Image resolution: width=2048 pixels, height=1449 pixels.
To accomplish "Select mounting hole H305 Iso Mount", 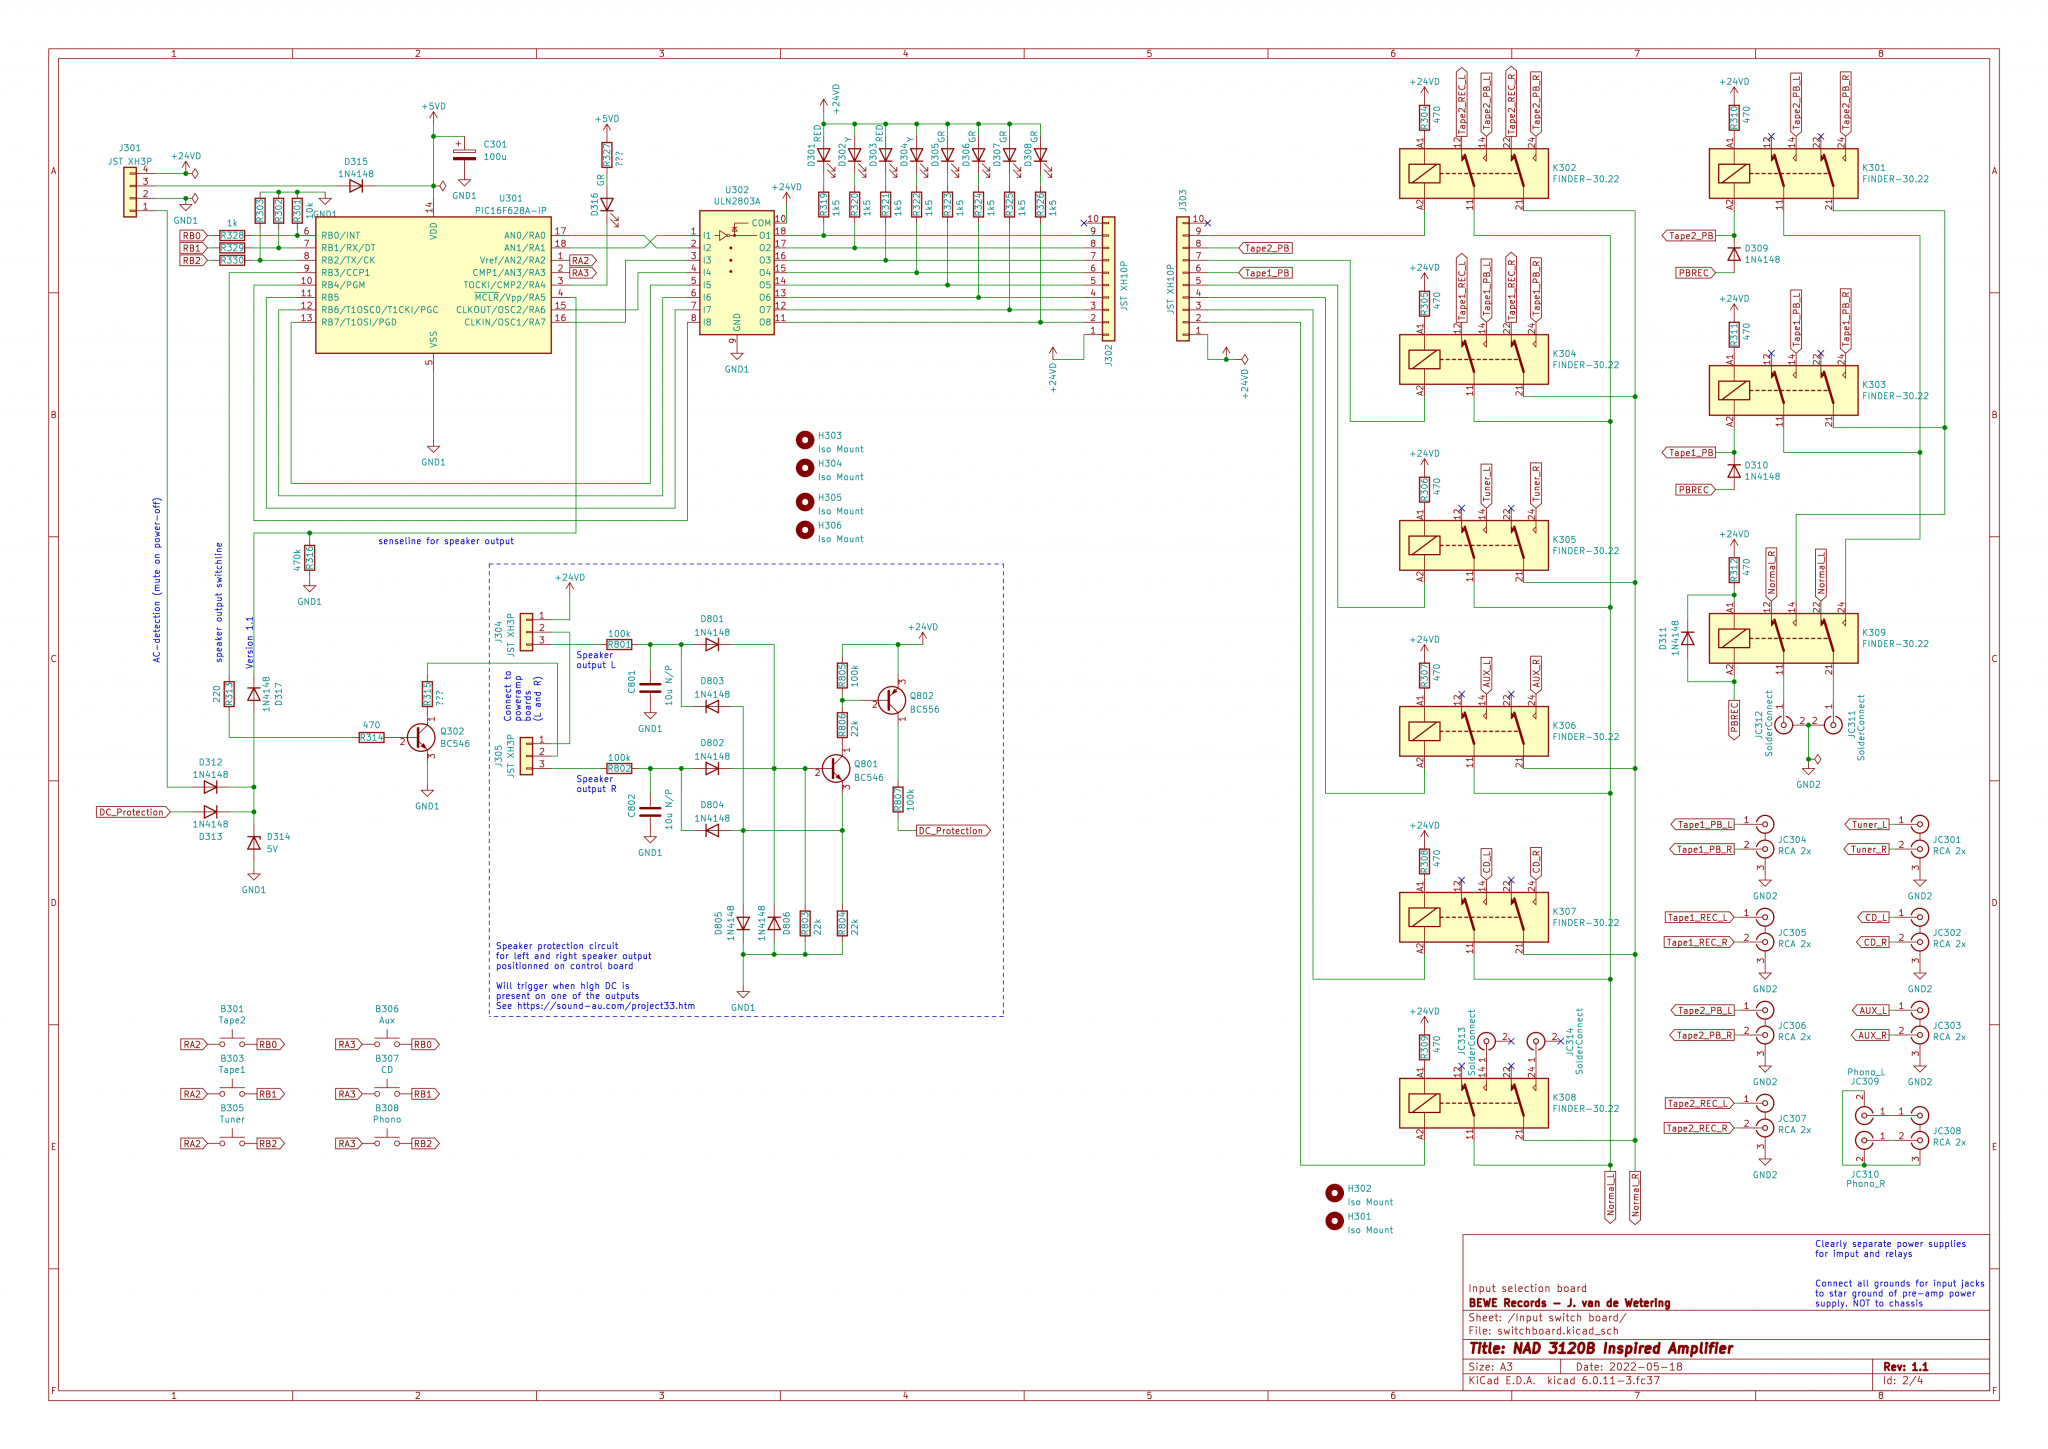I will [x=805, y=502].
